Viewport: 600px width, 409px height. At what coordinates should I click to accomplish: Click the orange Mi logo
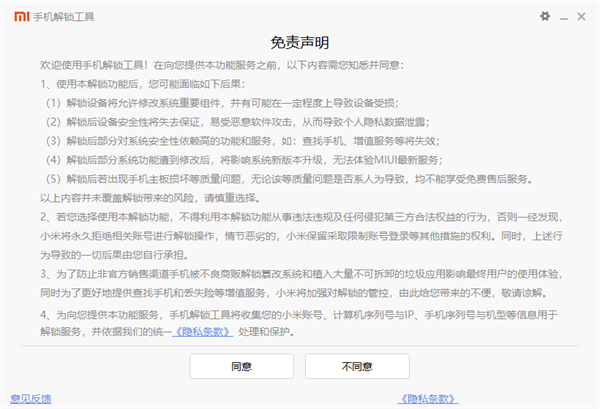pyautogui.click(x=13, y=16)
